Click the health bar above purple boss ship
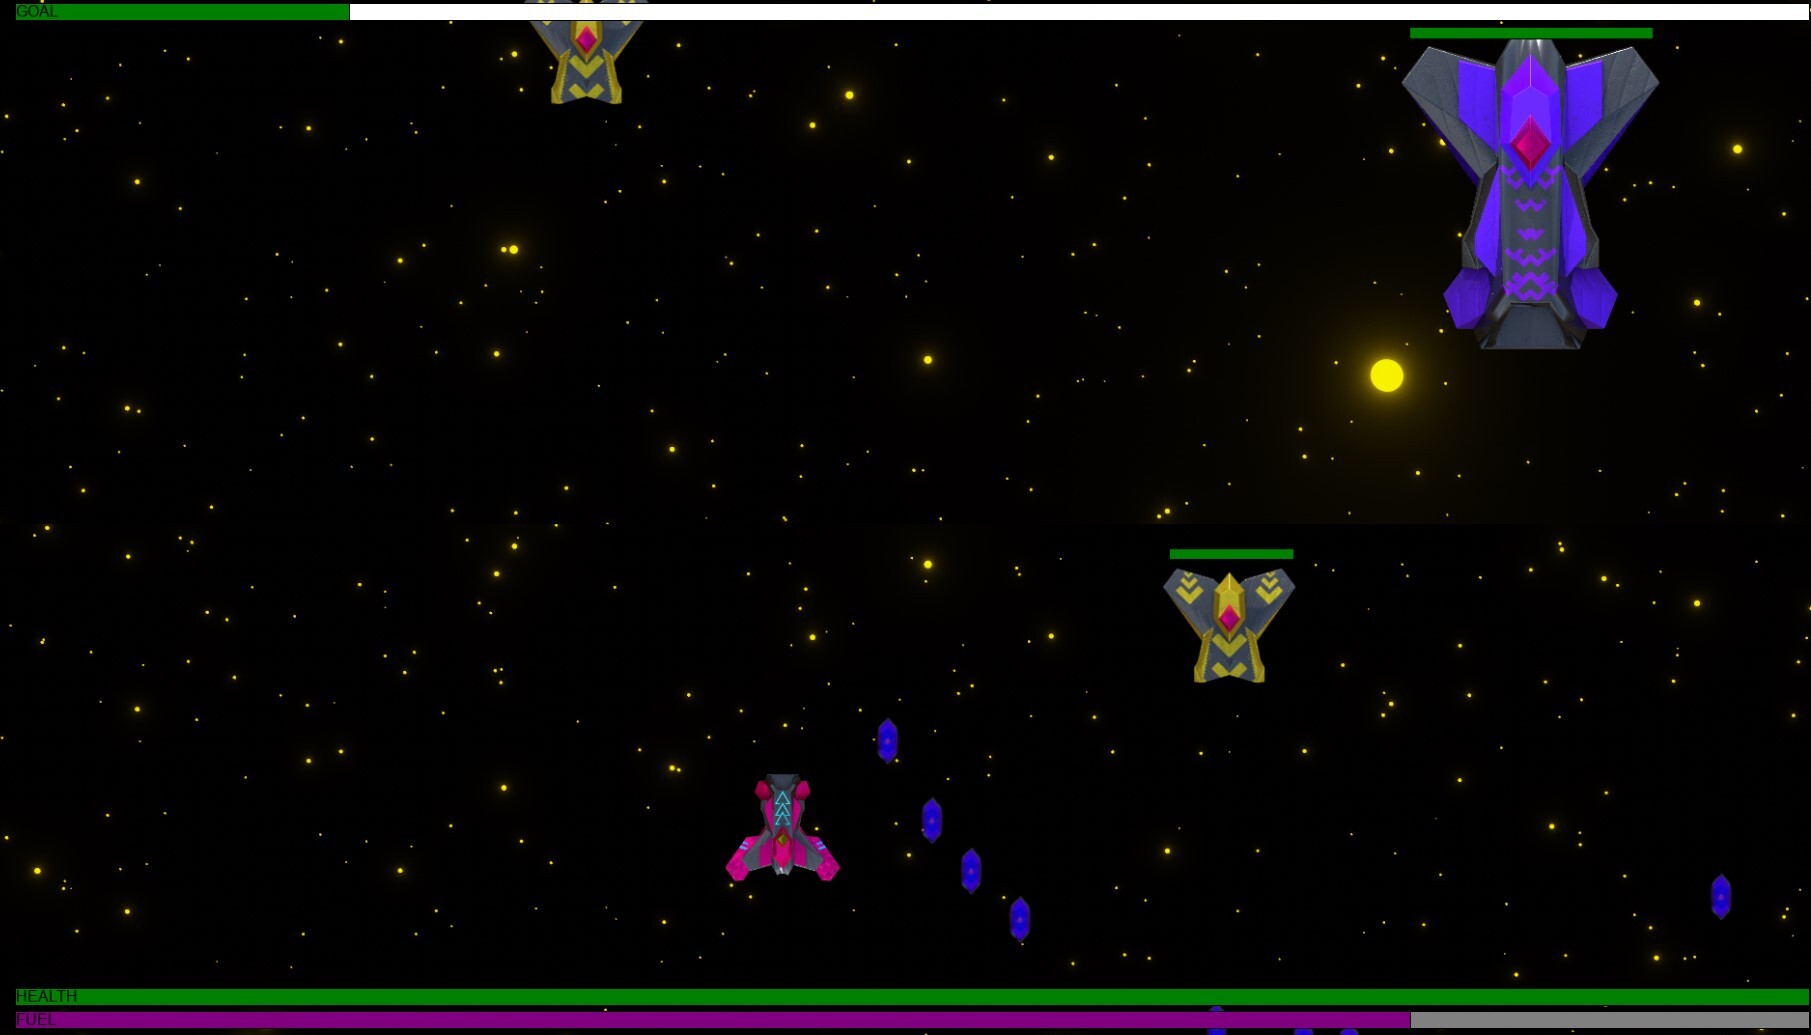Image resolution: width=1811 pixels, height=1035 pixels. [1530, 33]
